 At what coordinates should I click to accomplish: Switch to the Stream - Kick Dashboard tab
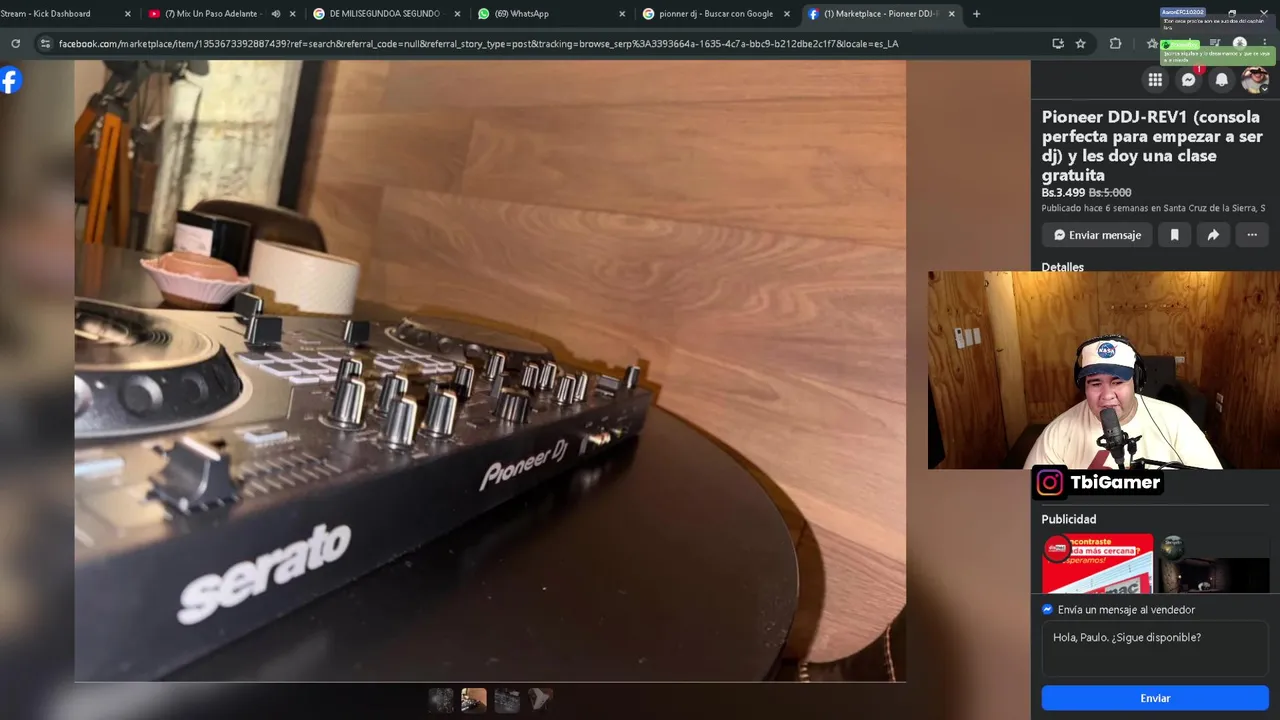pos(60,14)
